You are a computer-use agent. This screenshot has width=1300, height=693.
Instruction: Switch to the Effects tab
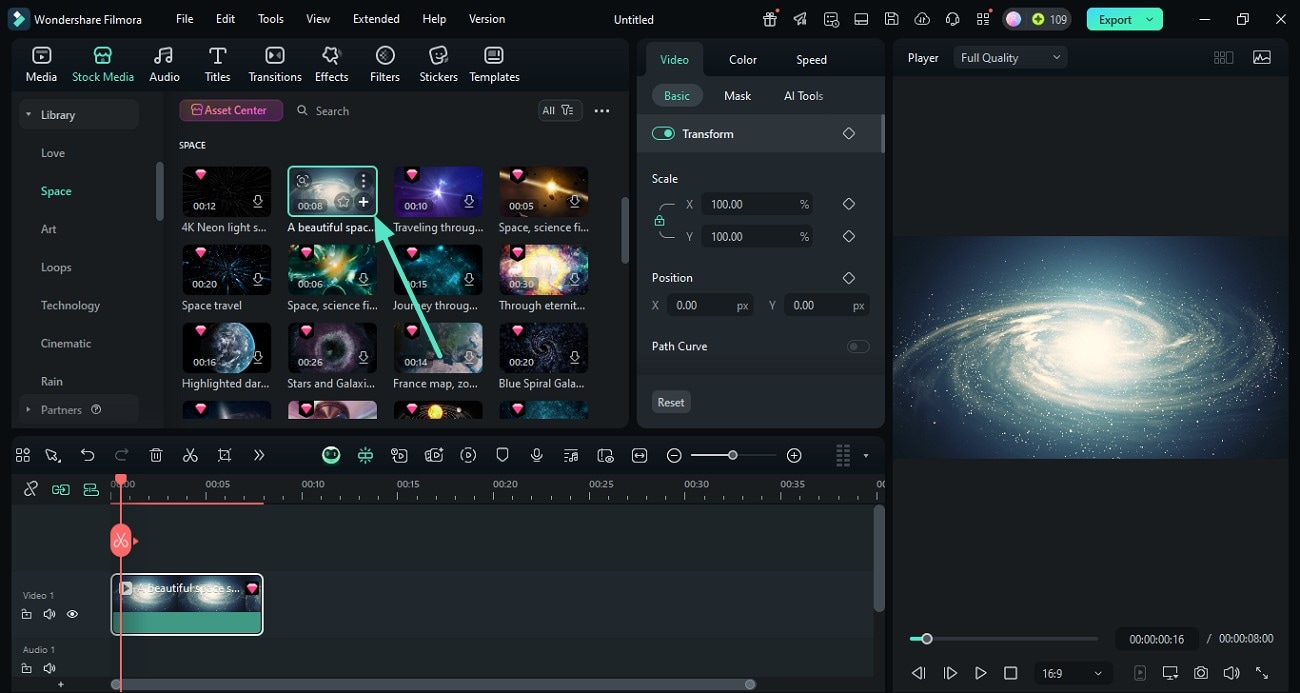[331, 64]
